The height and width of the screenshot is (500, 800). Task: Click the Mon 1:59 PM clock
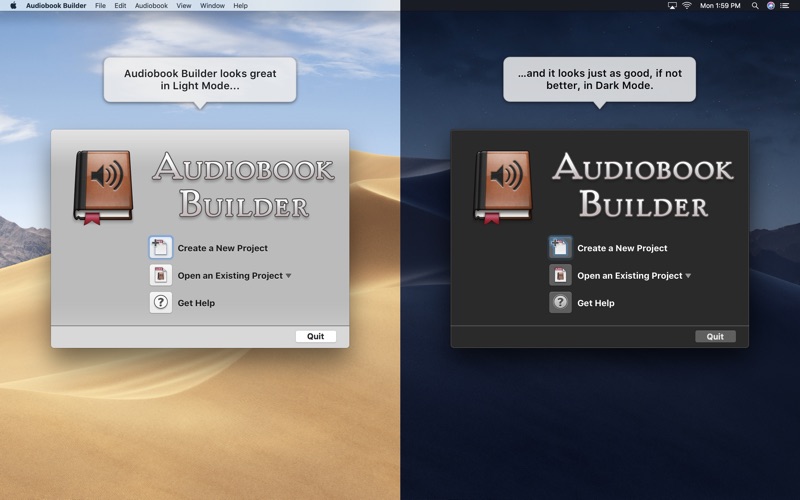click(720, 6)
